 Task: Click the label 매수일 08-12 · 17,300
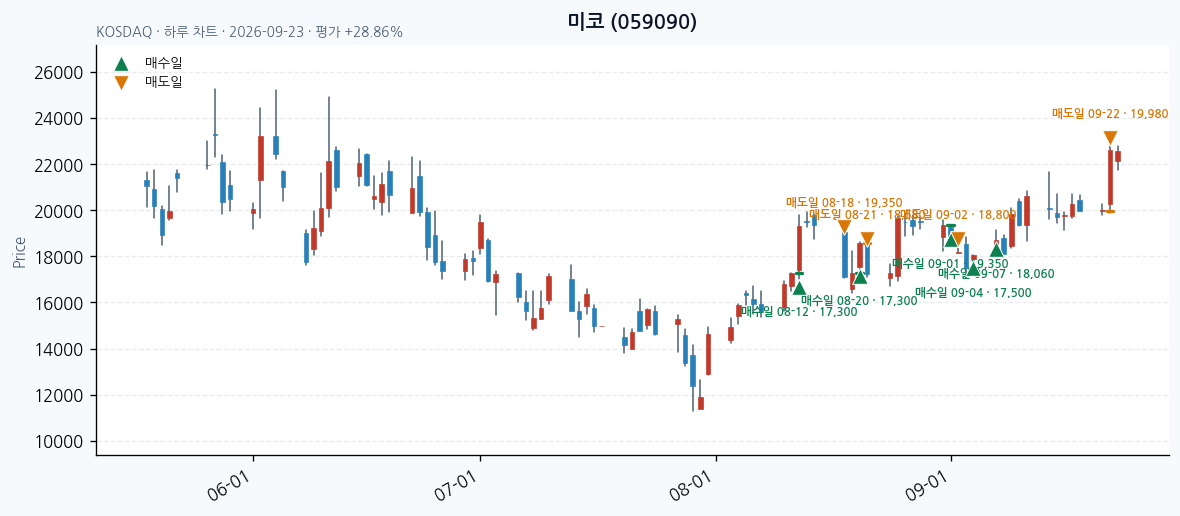tap(799, 311)
